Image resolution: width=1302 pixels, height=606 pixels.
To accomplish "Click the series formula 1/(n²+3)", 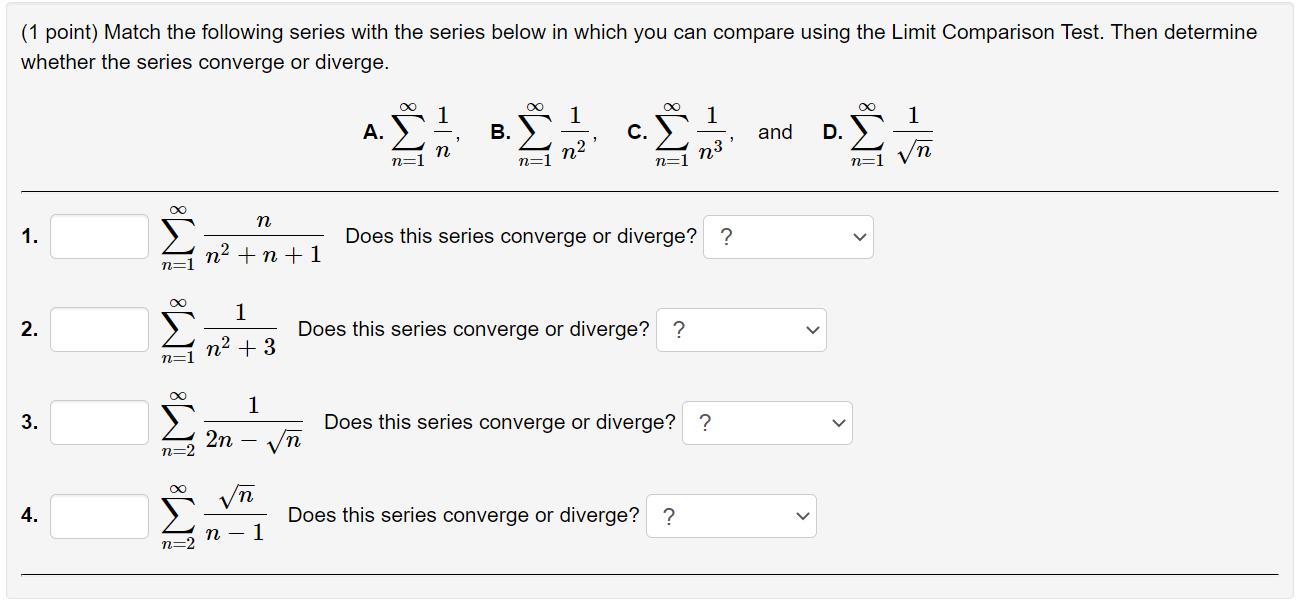I will pos(218,331).
